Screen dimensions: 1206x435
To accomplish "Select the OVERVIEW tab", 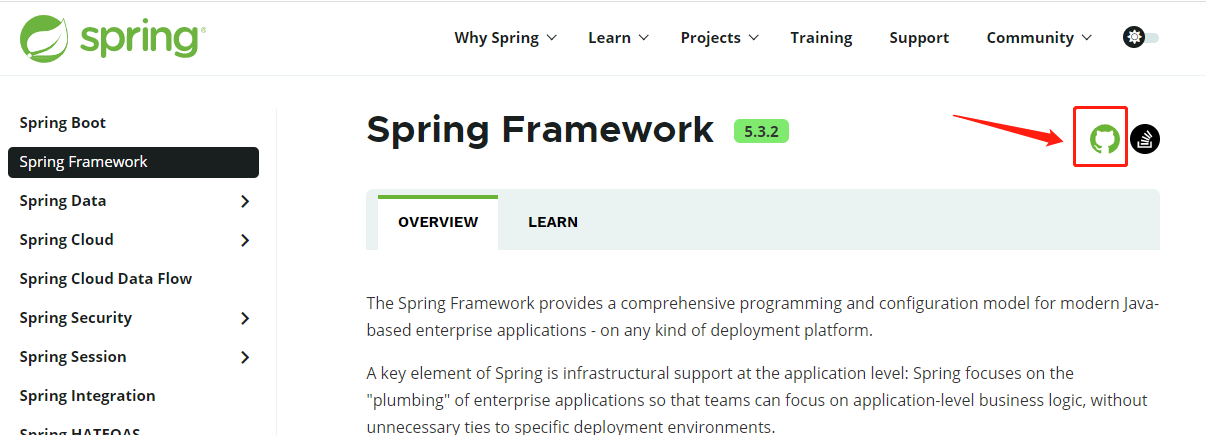I will [x=438, y=222].
